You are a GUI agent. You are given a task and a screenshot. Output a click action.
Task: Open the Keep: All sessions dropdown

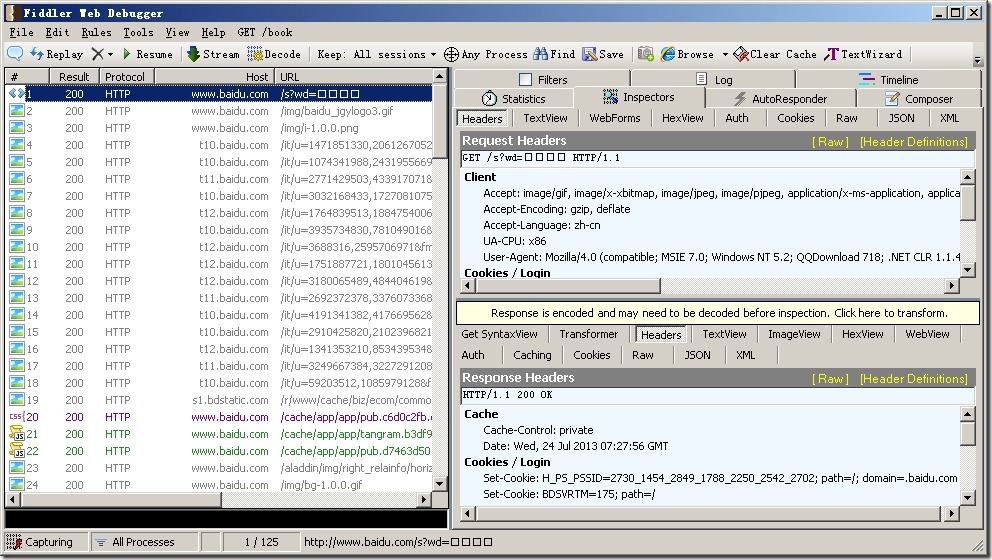tap(376, 54)
